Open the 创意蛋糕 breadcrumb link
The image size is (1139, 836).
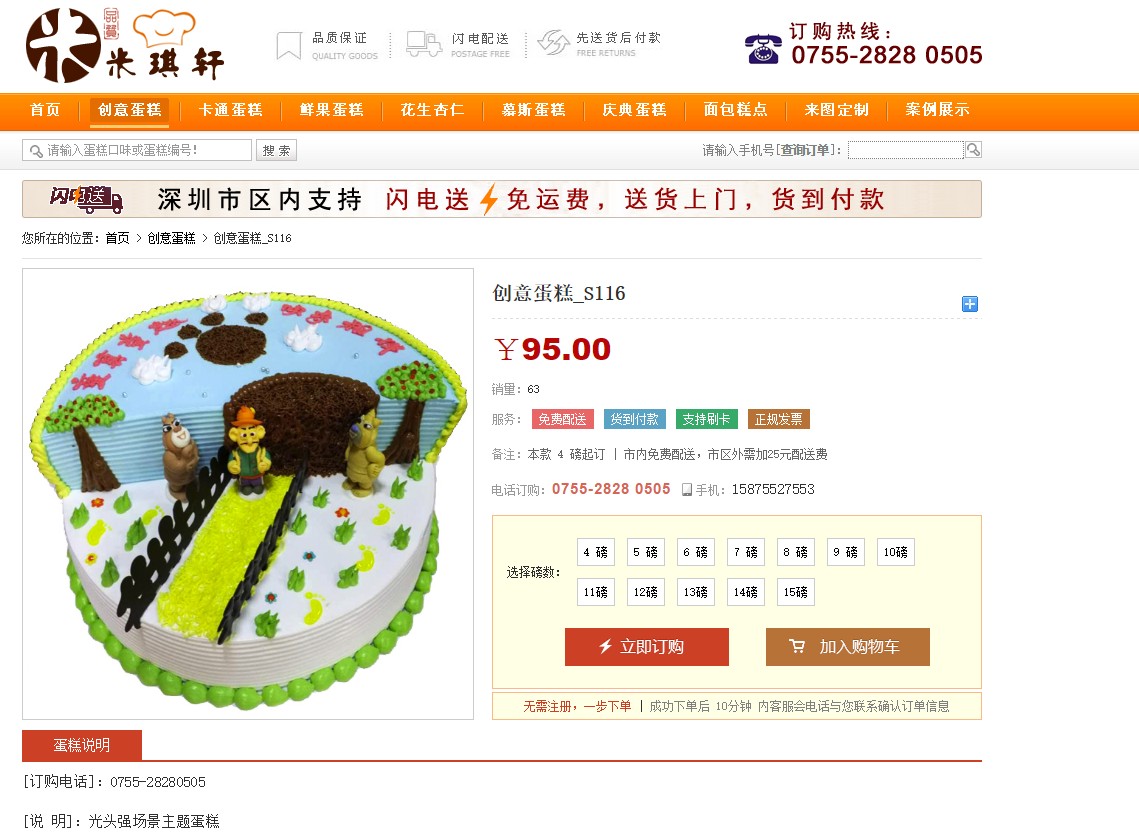[171, 238]
